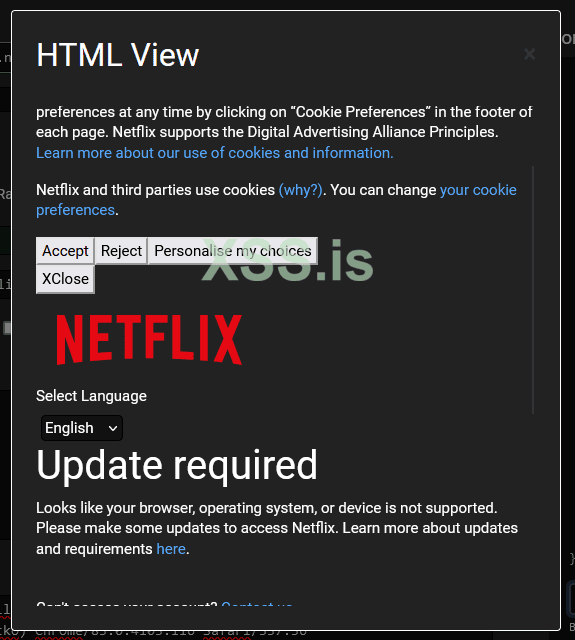Click the 'Select Language' label

[91, 396]
